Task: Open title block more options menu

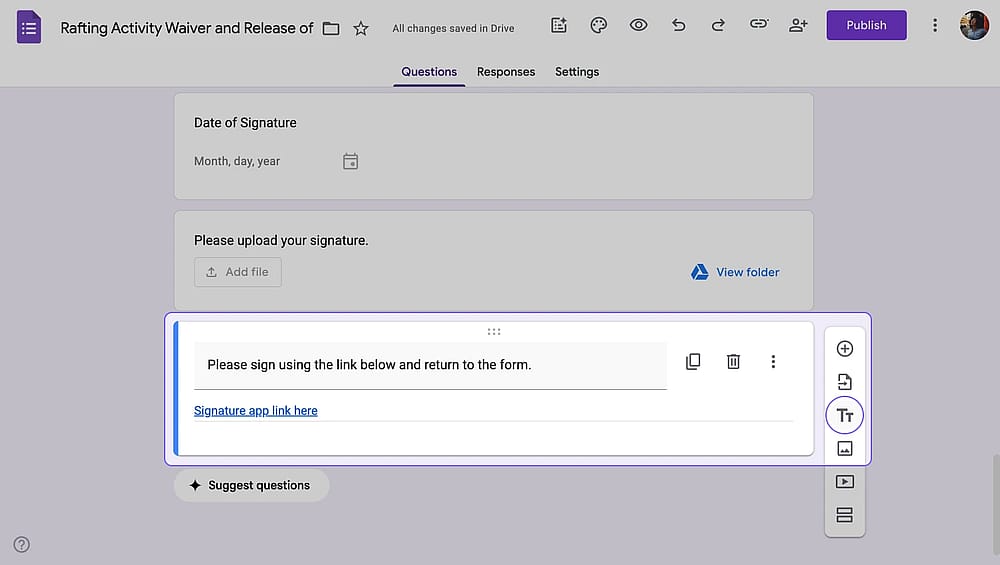Action: pos(773,362)
